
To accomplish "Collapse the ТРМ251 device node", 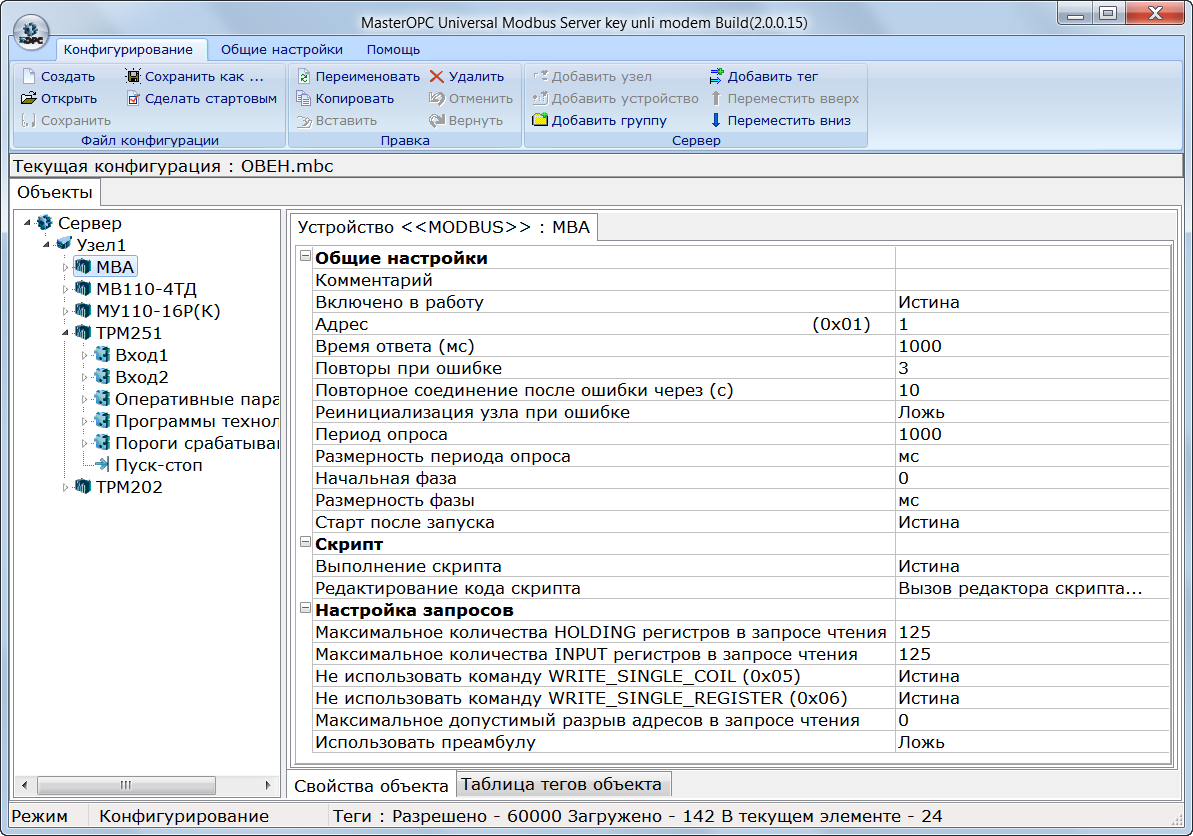I will (x=65, y=333).
